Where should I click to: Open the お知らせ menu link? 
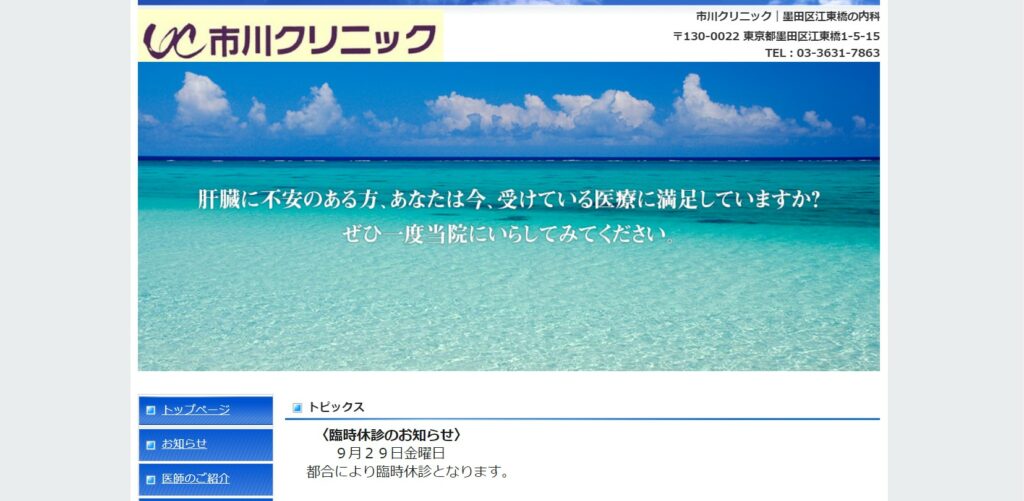184,444
